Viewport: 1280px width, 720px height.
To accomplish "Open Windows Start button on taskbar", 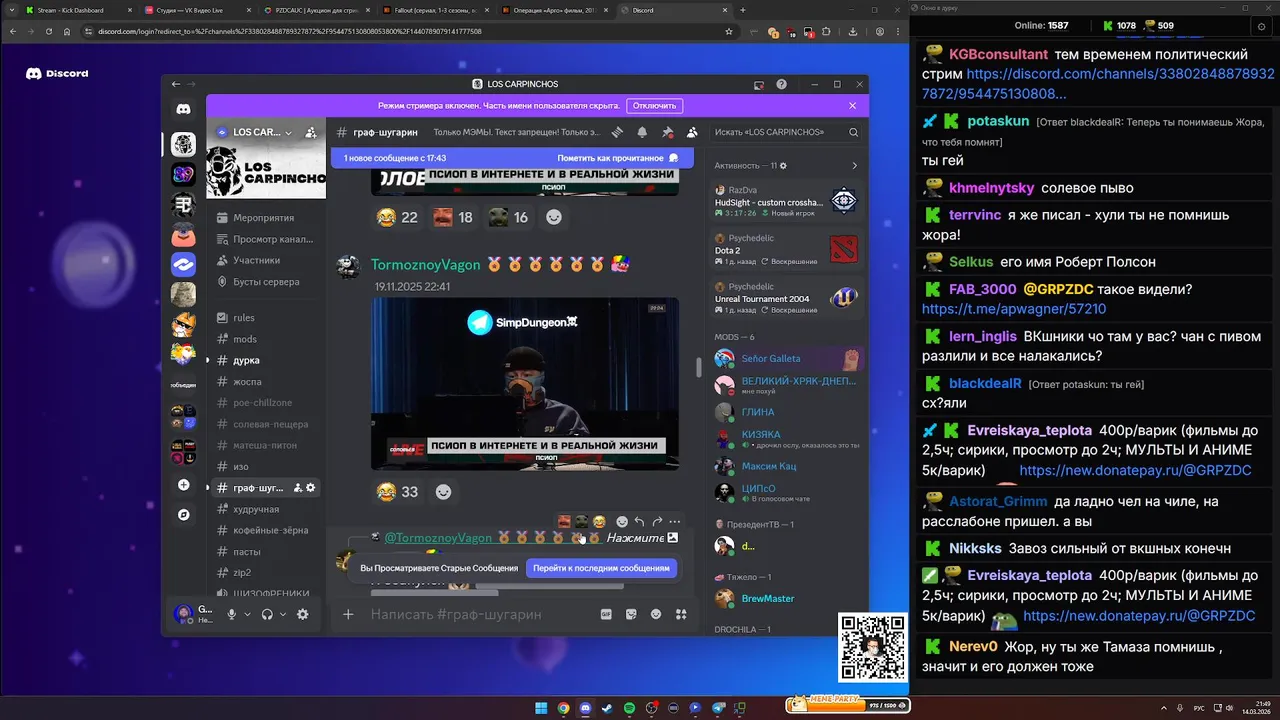I will coord(541,708).
